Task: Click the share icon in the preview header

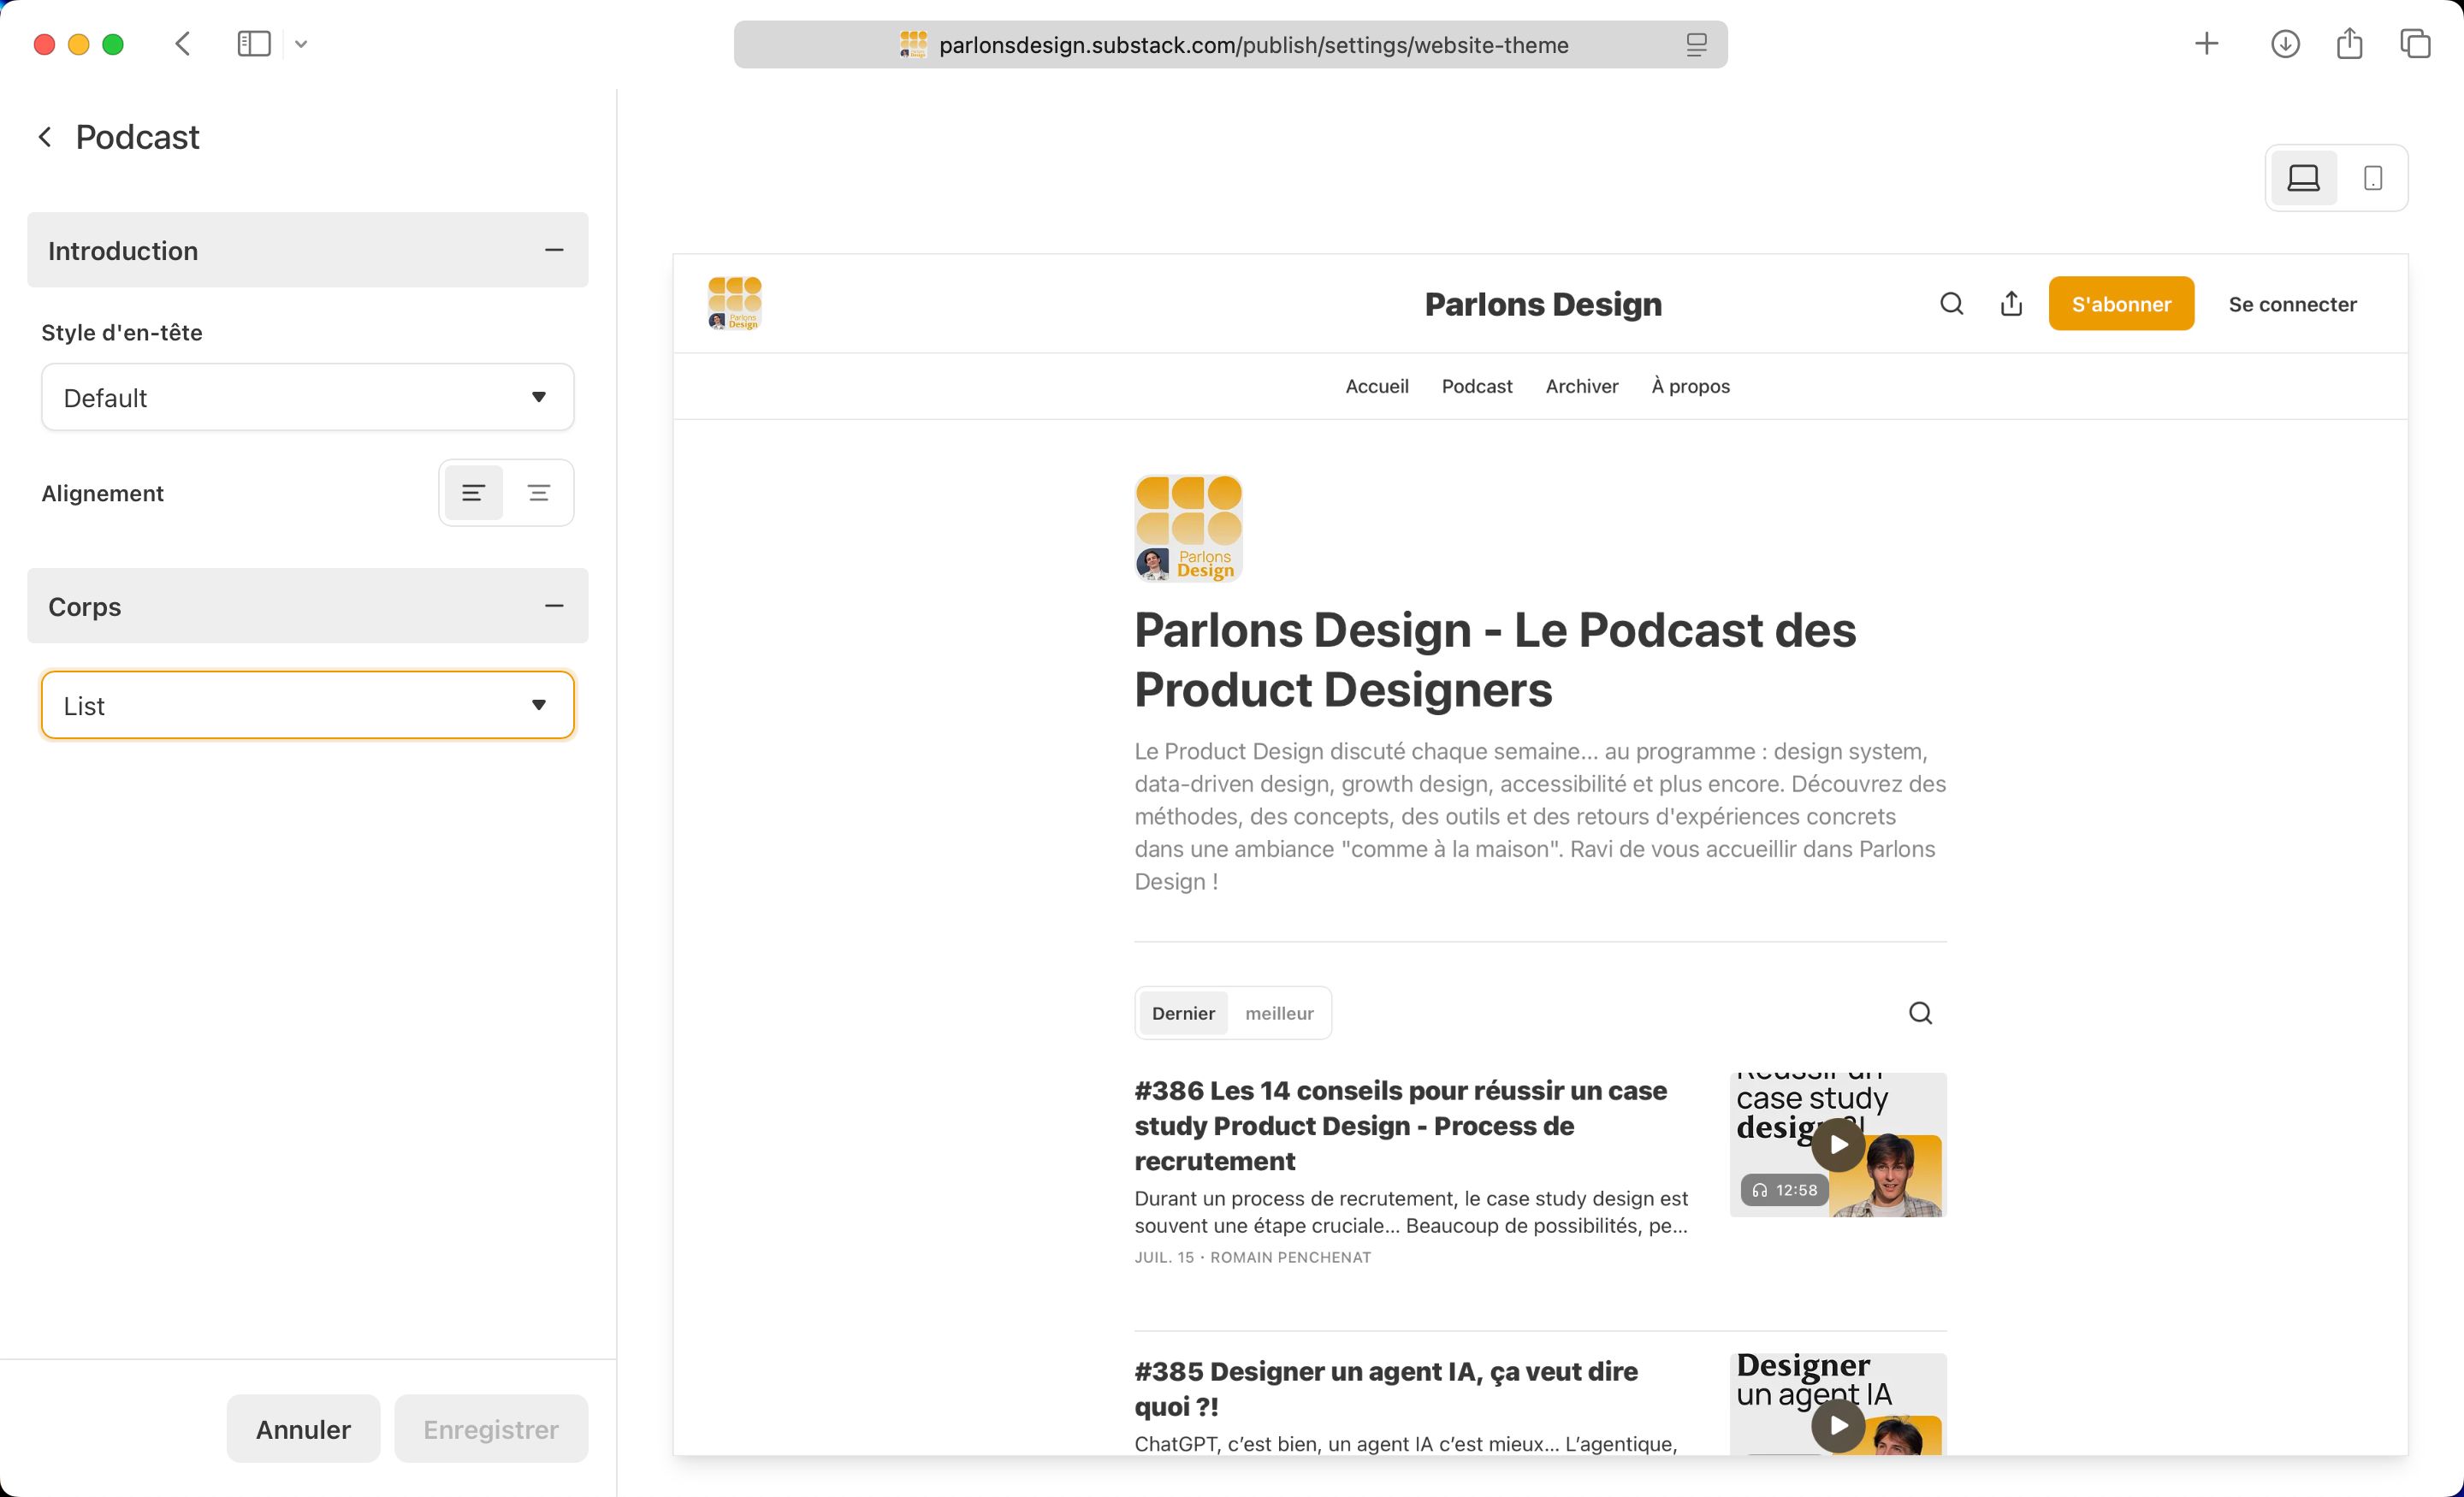Action: [x=2011, y=303]
